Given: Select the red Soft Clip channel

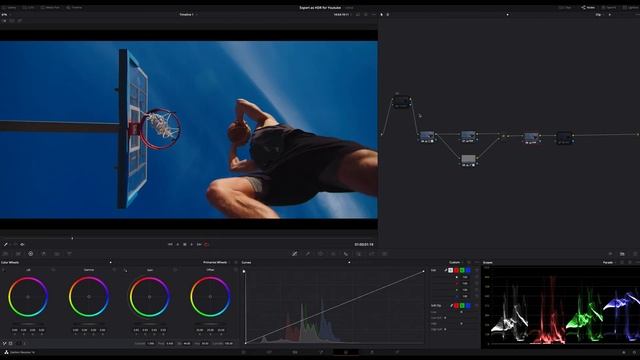Looking at the screenshot, I should point(456,305).
